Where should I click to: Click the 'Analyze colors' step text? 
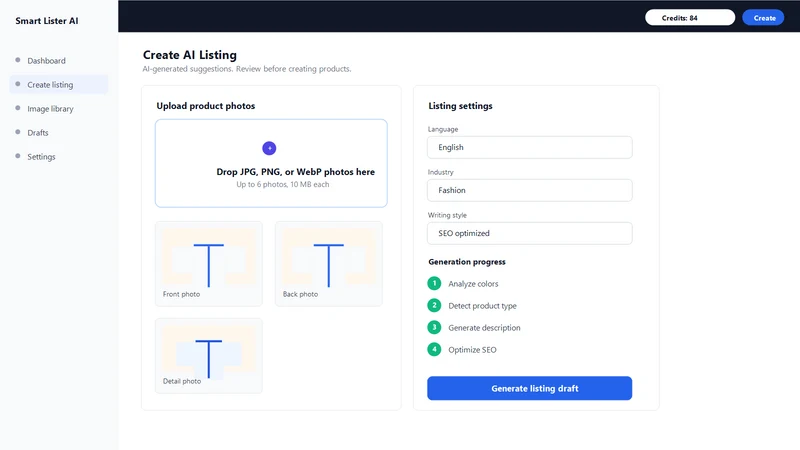click(473, 284)
